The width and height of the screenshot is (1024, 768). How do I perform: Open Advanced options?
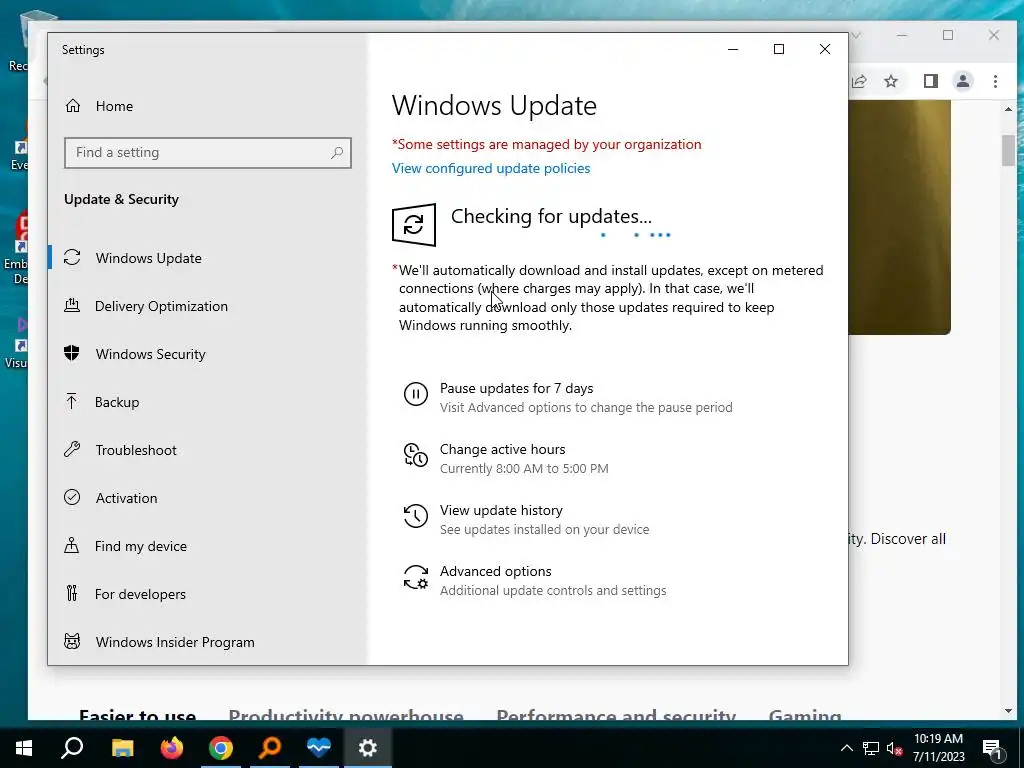point(496,571)
